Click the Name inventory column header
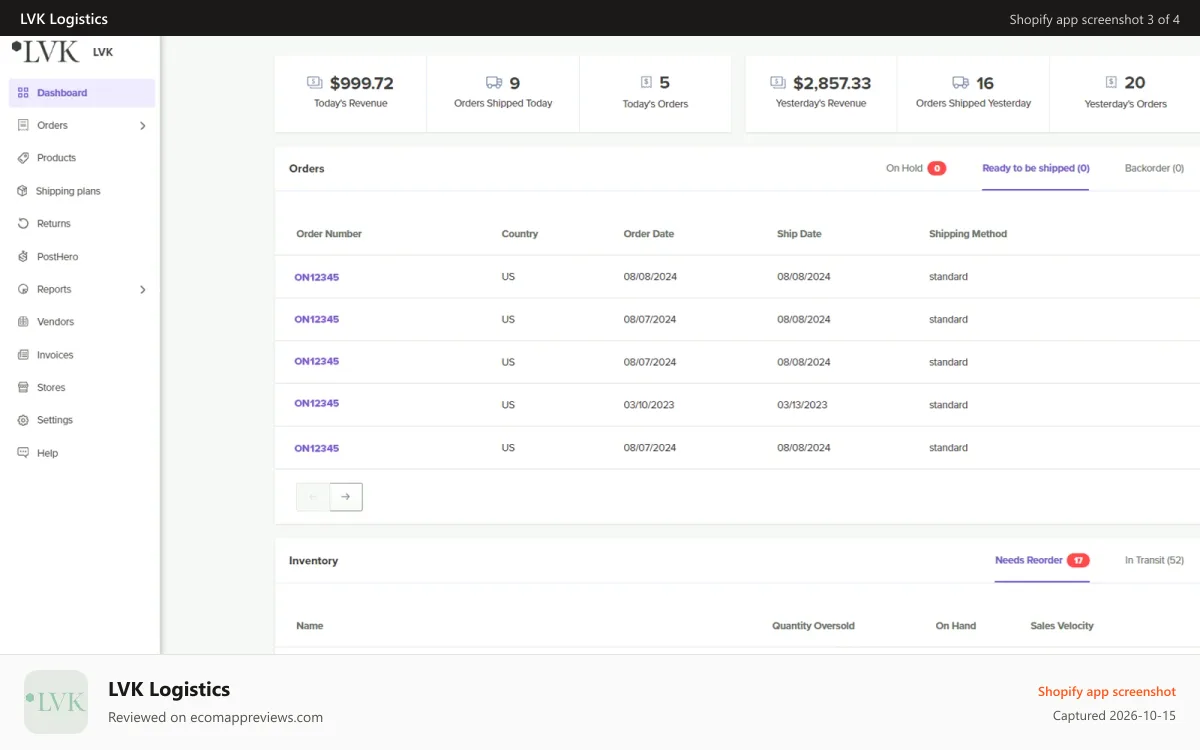The height and width of the screenshot is (750, 1200). (x=310, y=626)
